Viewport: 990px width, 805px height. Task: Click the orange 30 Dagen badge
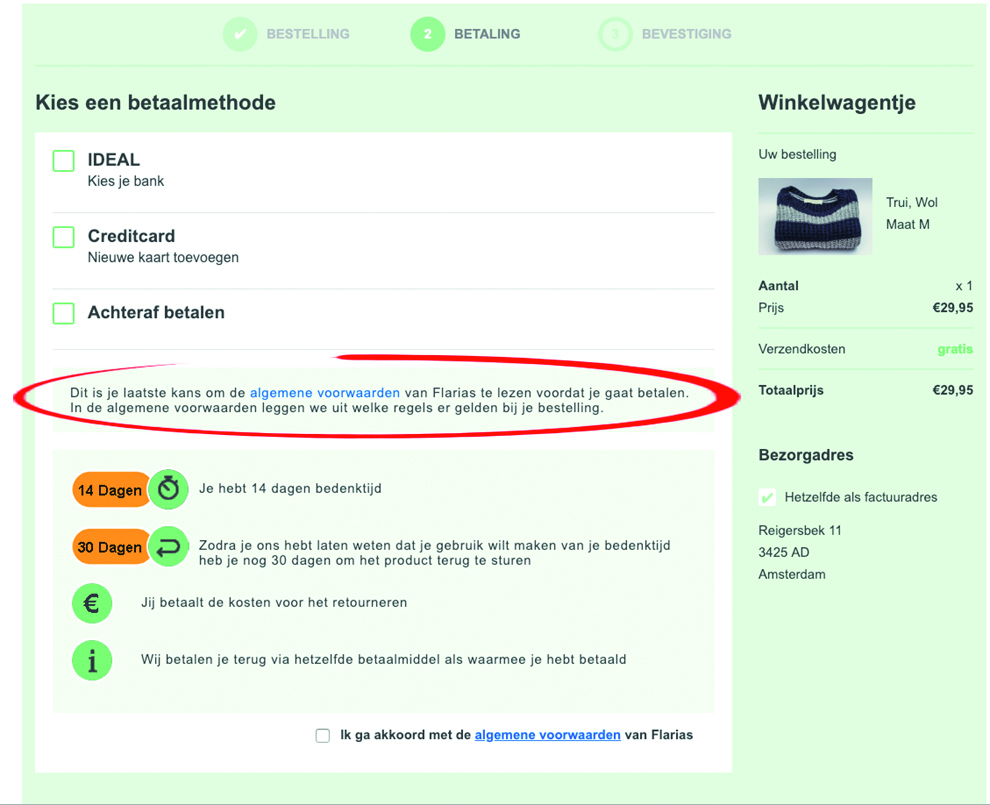click(x=110, y=547)
